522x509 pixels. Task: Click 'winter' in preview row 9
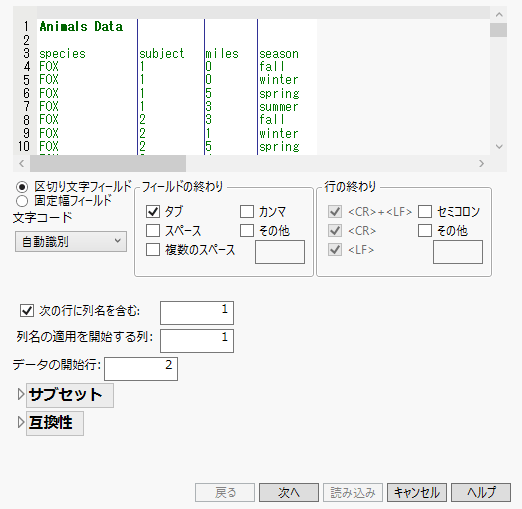click(279, 134)
